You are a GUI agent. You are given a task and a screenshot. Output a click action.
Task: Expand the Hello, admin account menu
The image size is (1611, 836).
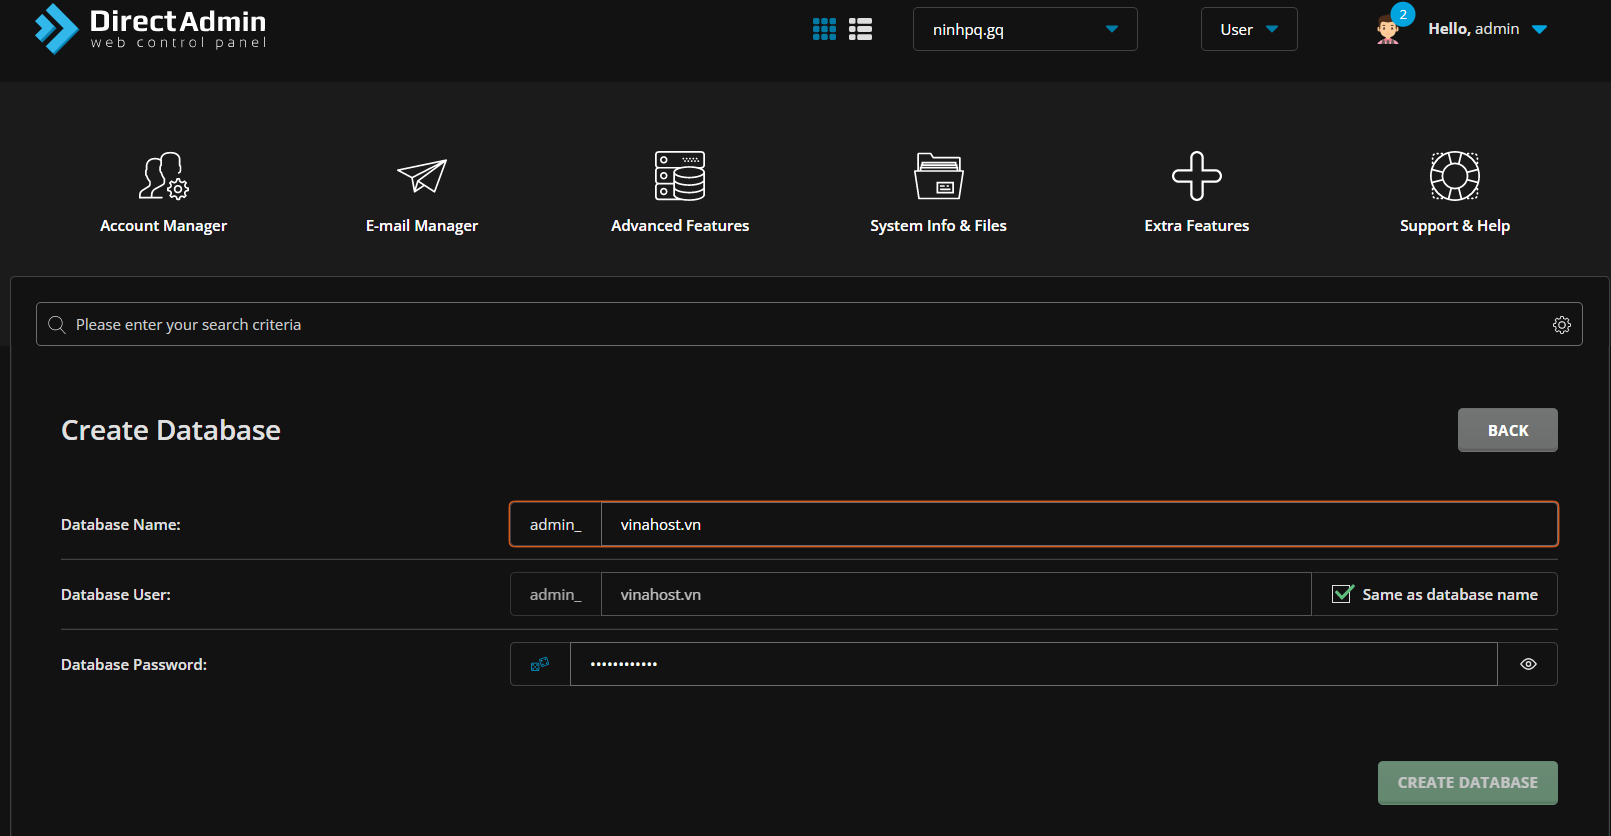[1487, 29]
